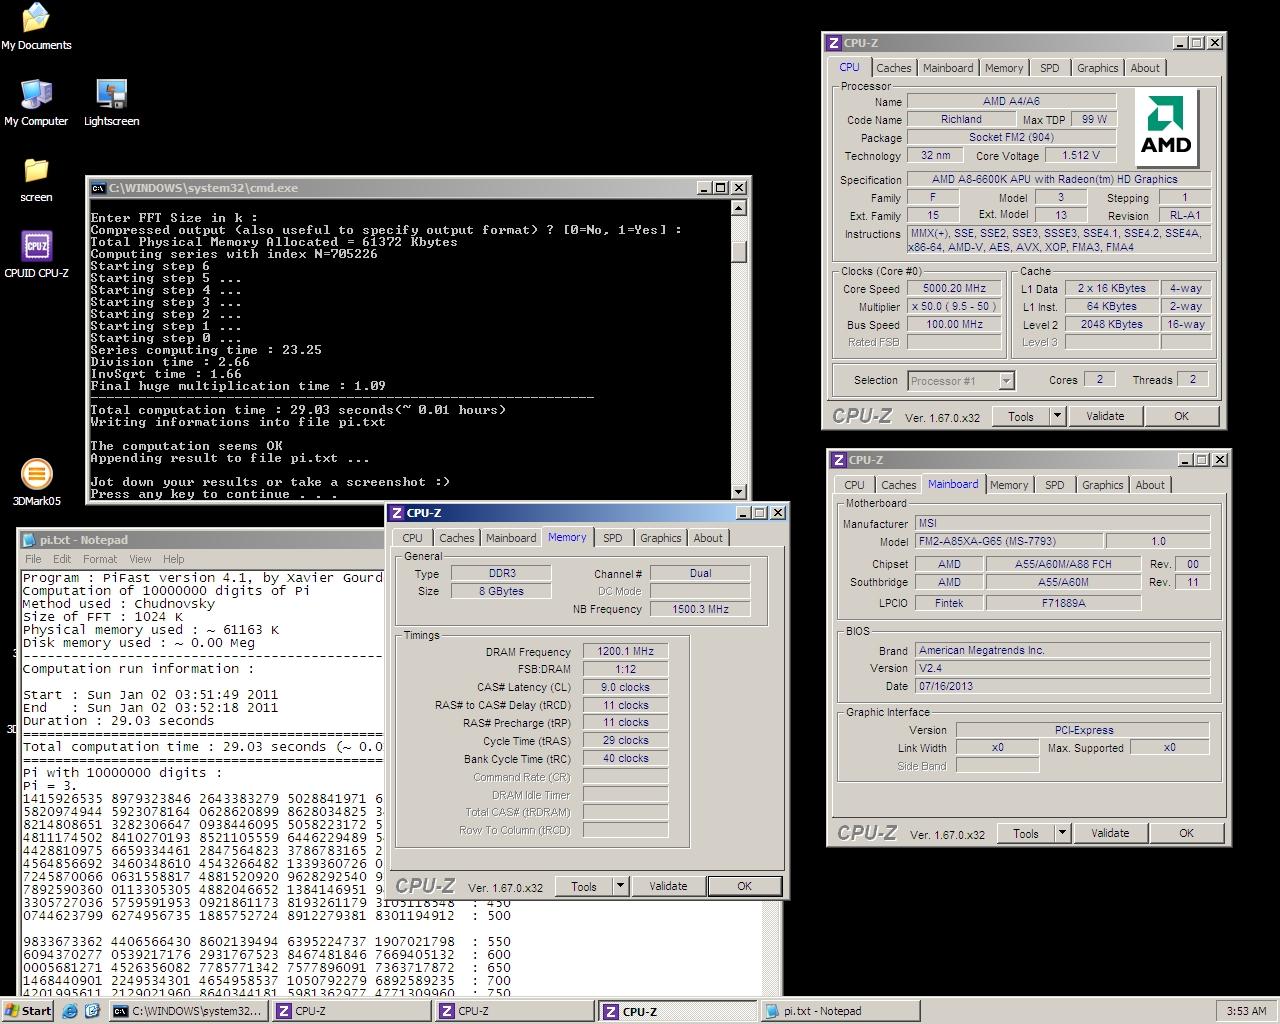Click Tools button in Mainboard window
This screenshot has width=1280, height=1024.
point(1026,833)
